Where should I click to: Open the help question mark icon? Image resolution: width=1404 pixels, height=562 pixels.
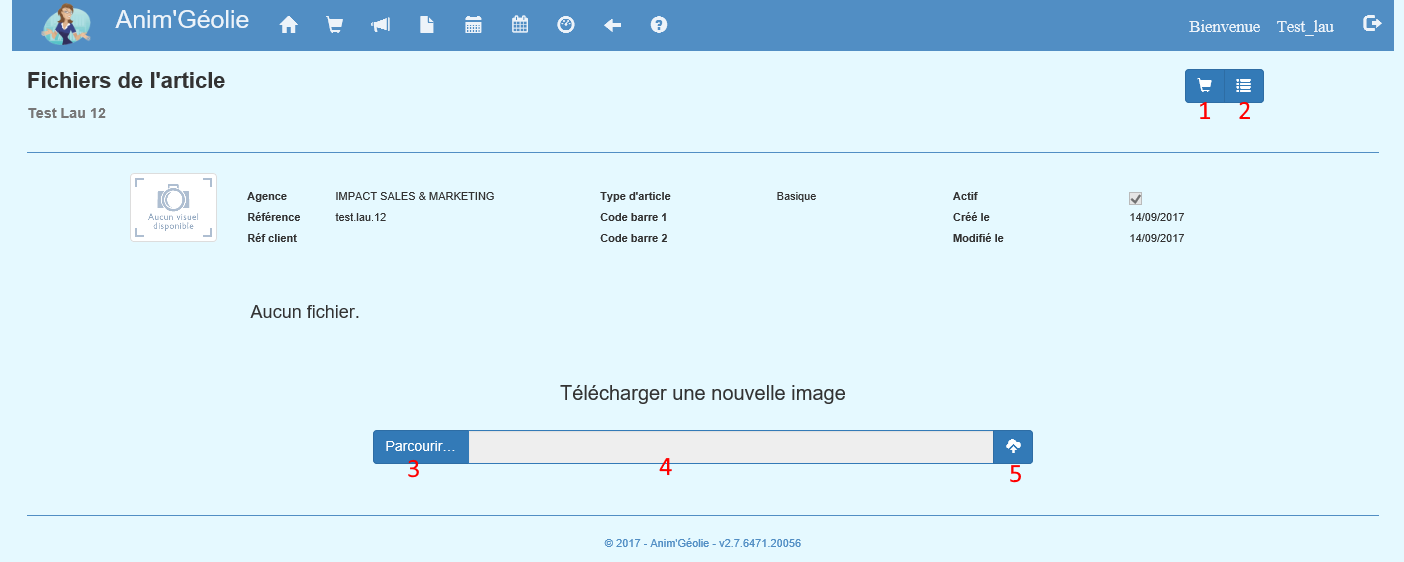659,26
